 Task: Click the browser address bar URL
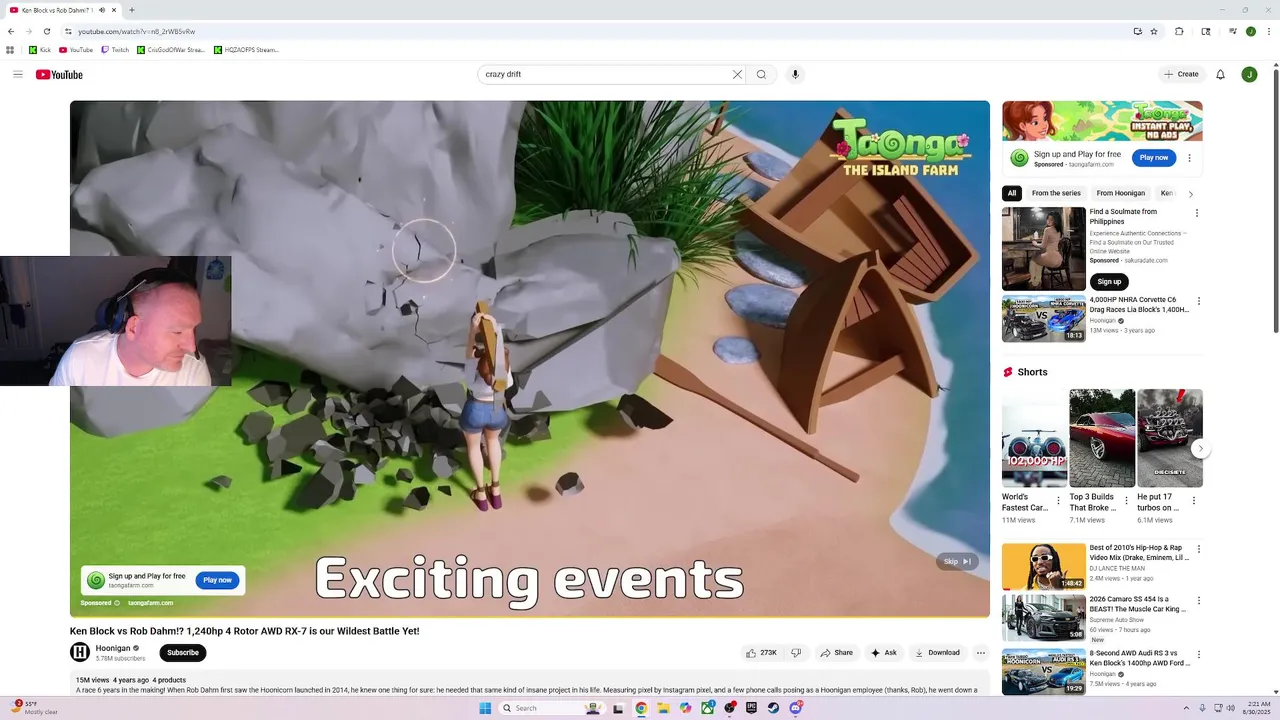tap(136, 31)
